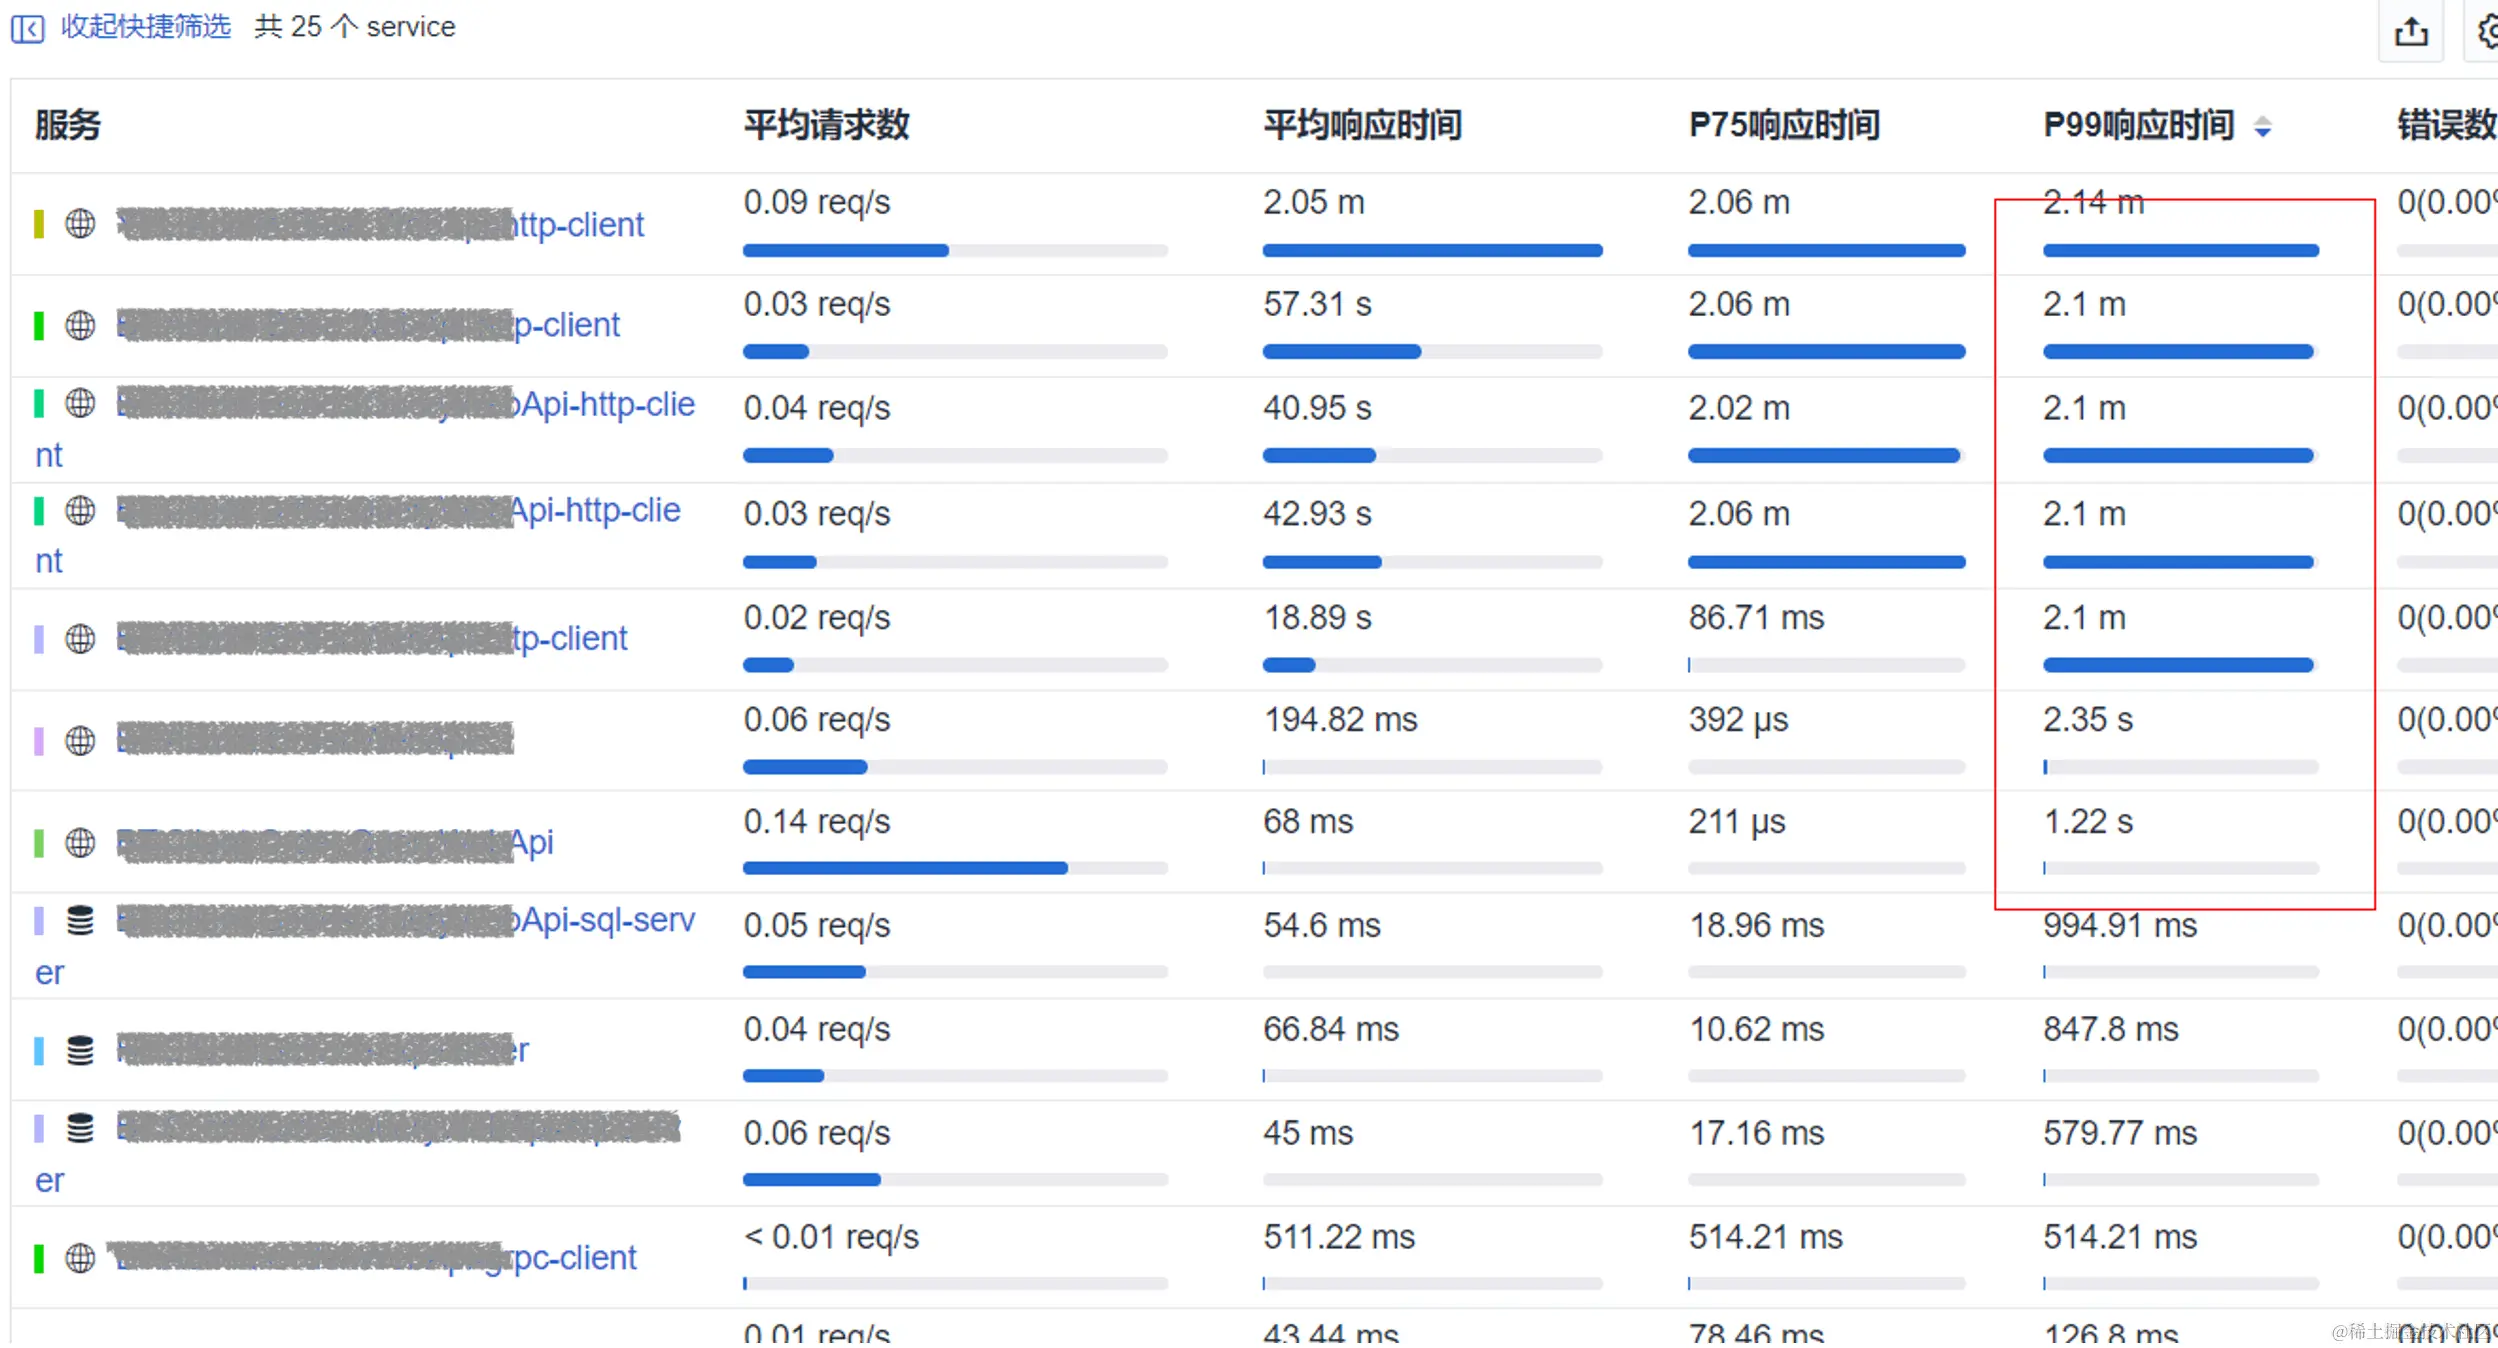
Task: Sort by P99响应时间 using the sort arrow
Action: [x=2263, y=127]
